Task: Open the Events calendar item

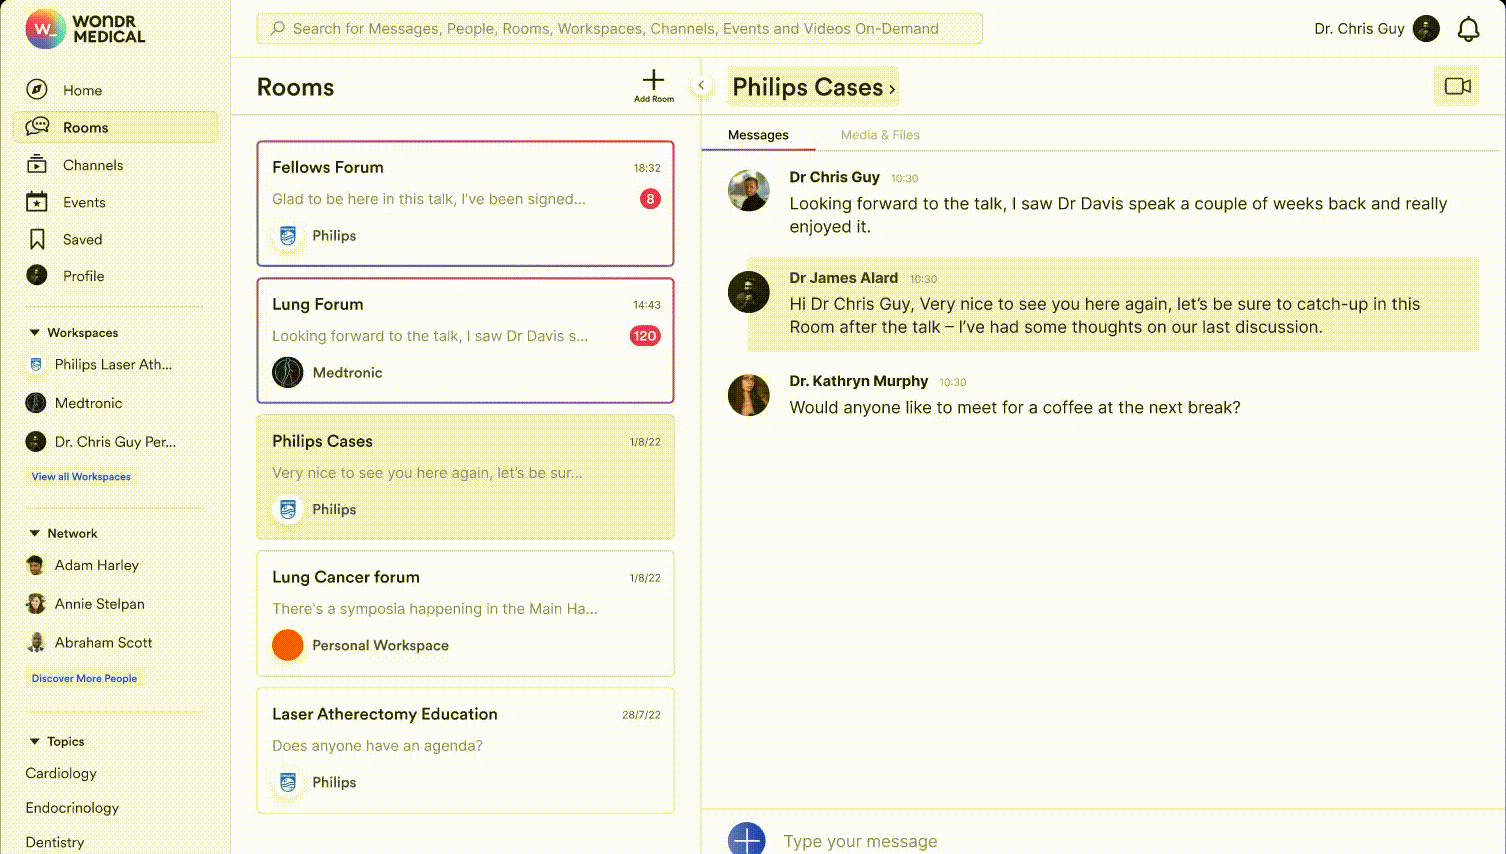Action: (83, 202)
